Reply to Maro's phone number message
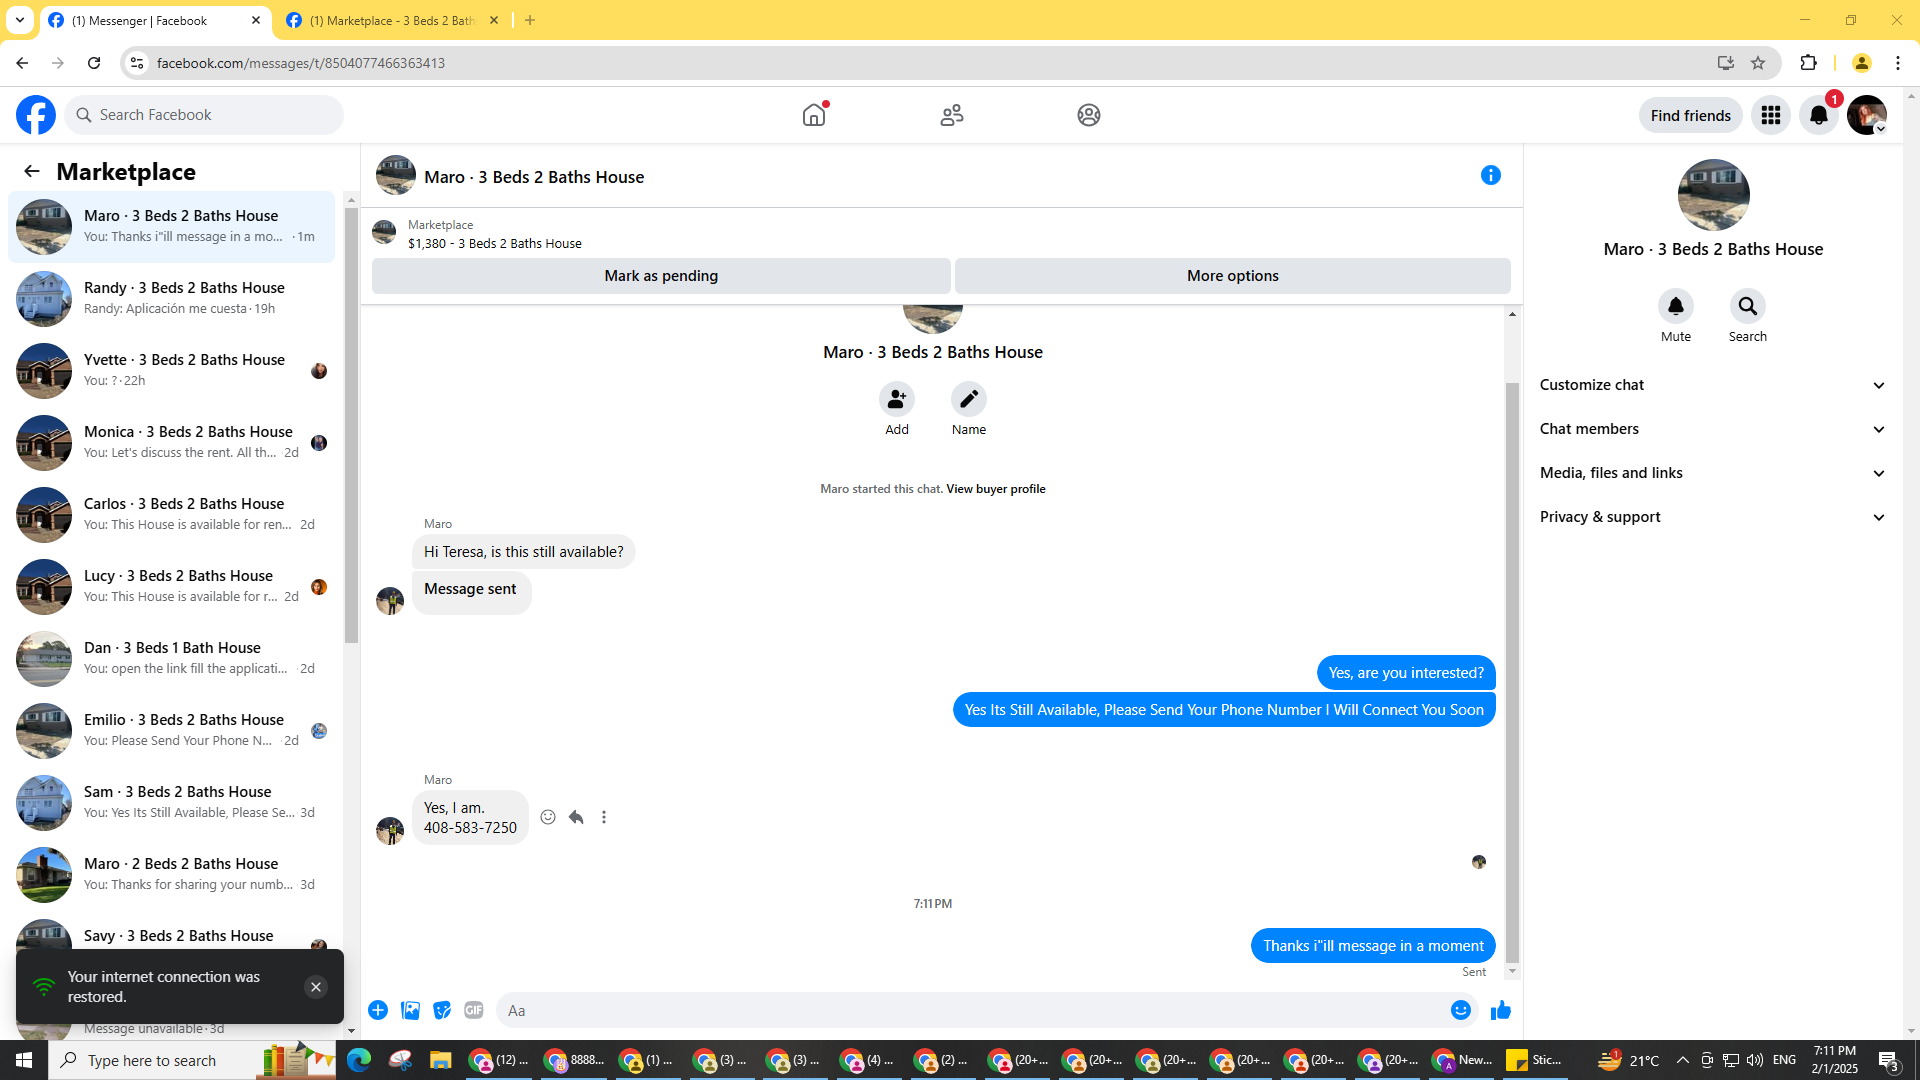 click(576, 818)
